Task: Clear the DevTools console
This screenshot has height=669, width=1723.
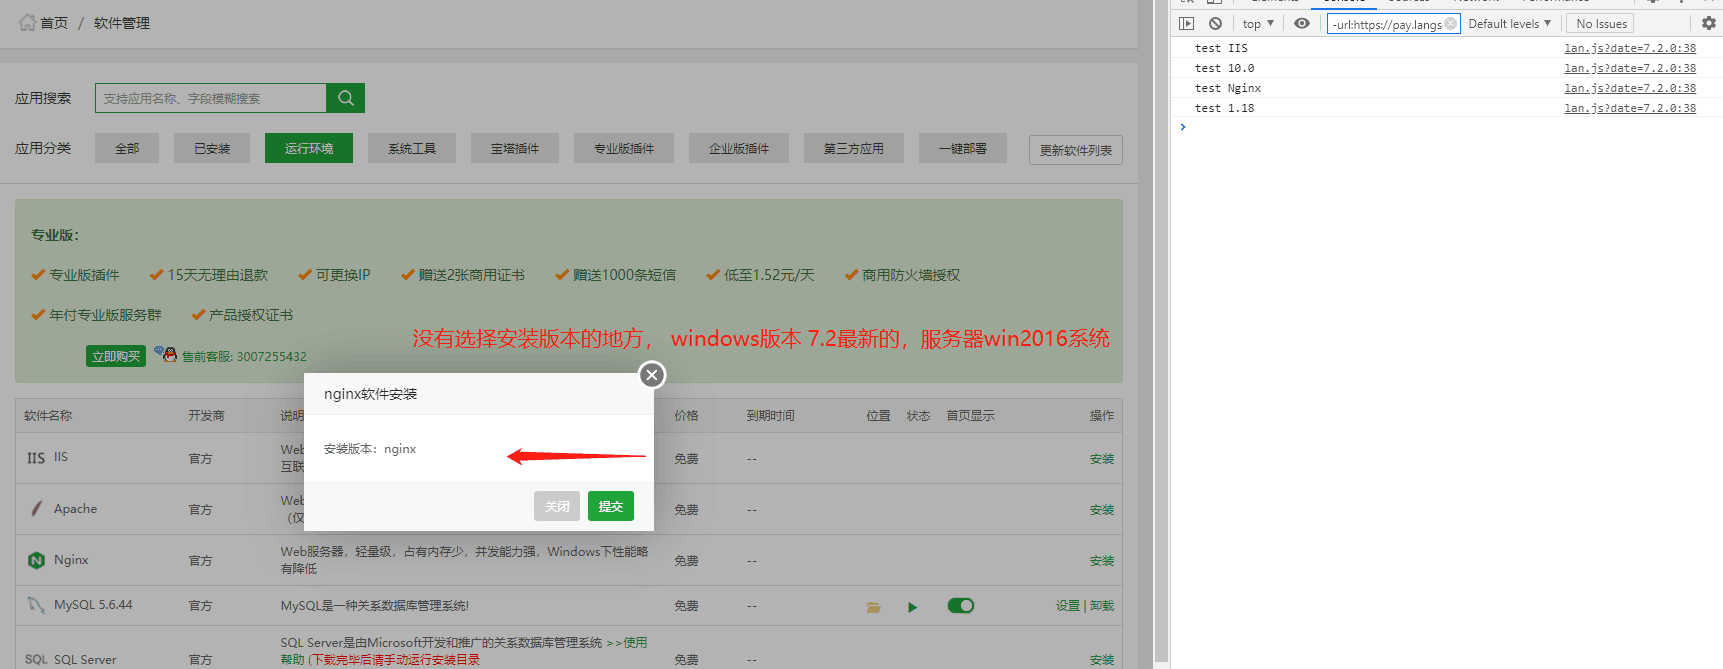Action: coord(1215,23)
